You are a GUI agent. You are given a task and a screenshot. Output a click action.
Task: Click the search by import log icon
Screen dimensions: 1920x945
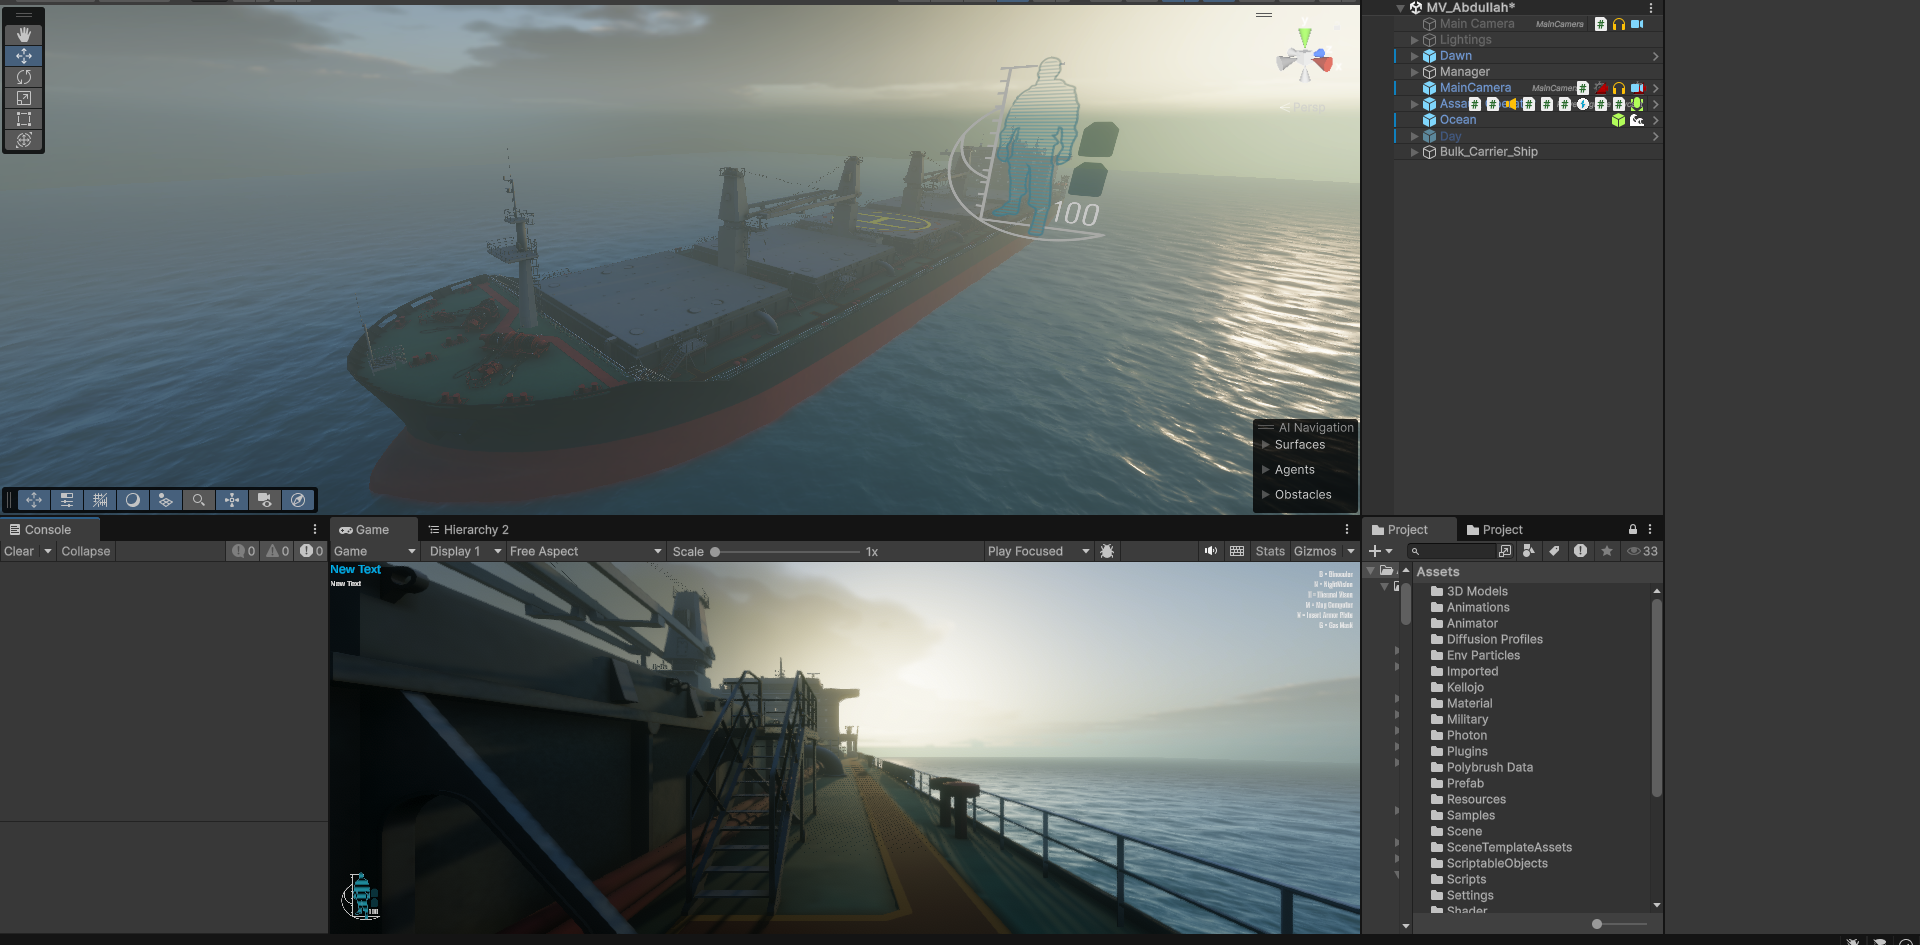click(x=1580, y=551)
